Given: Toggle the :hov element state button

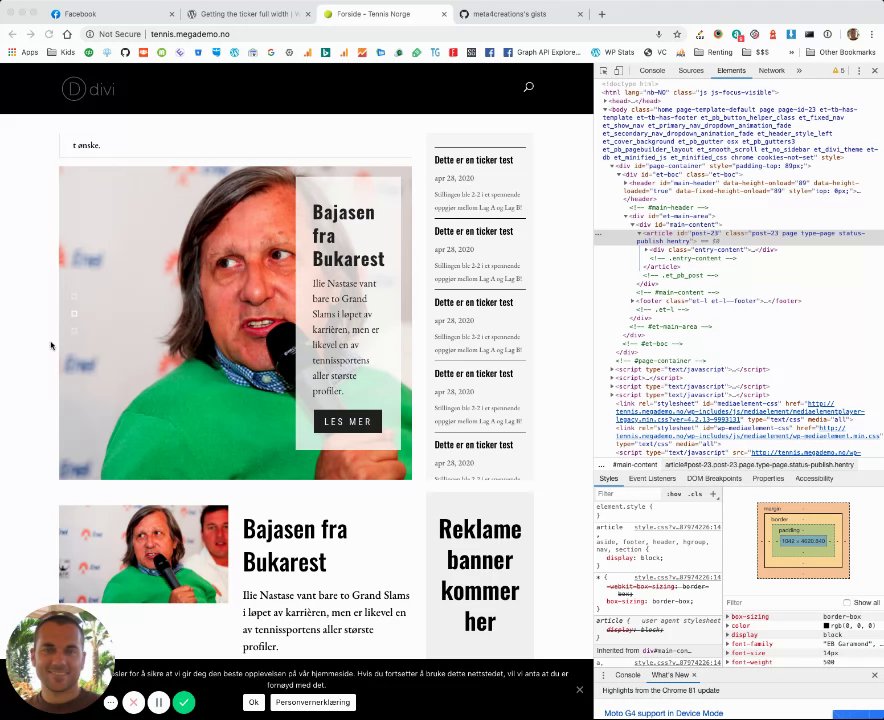Looking at the screenshot, I should click(x=674, y=493).
